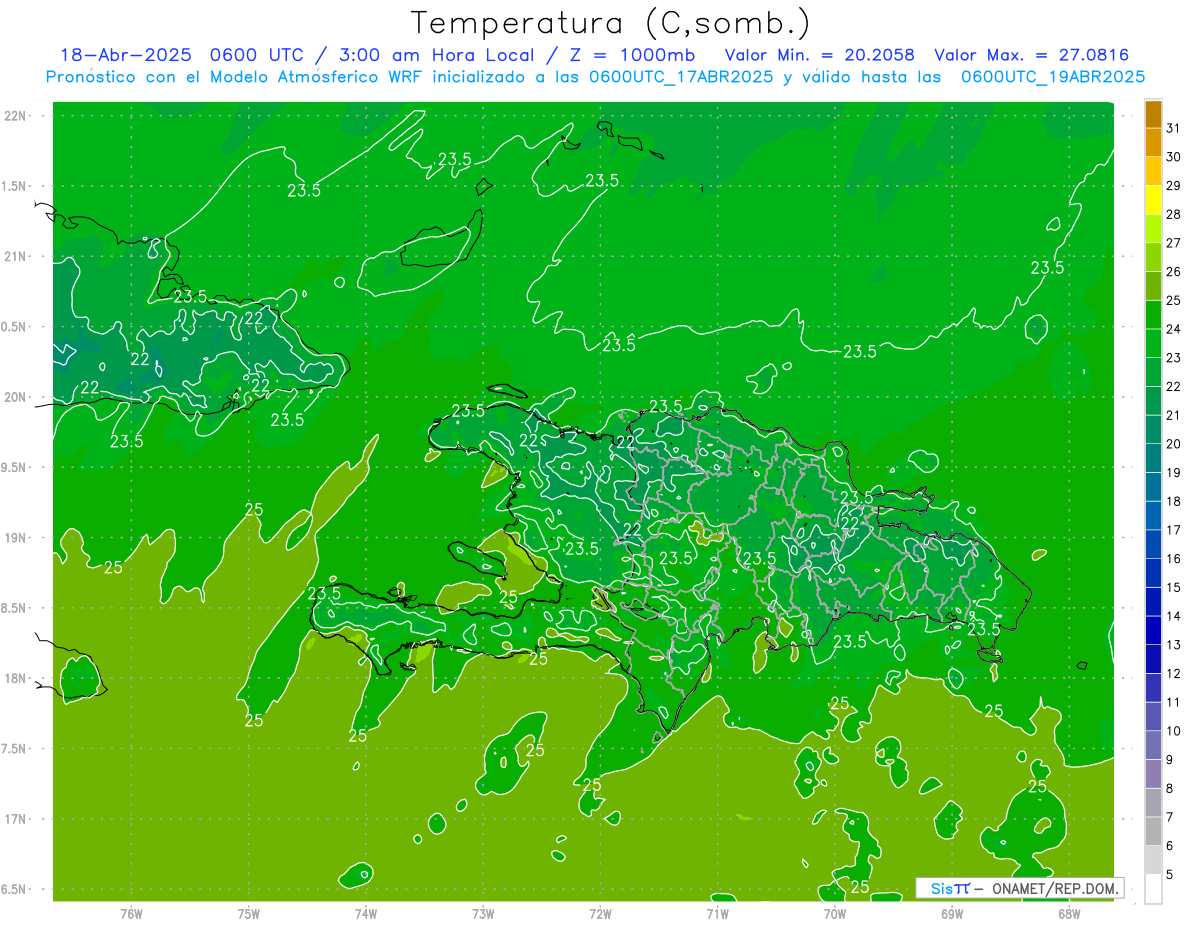Pick the orange swatch between 29 and 30
The width and height of the screenshot is (1200, 927).
tap(1153, 171)
